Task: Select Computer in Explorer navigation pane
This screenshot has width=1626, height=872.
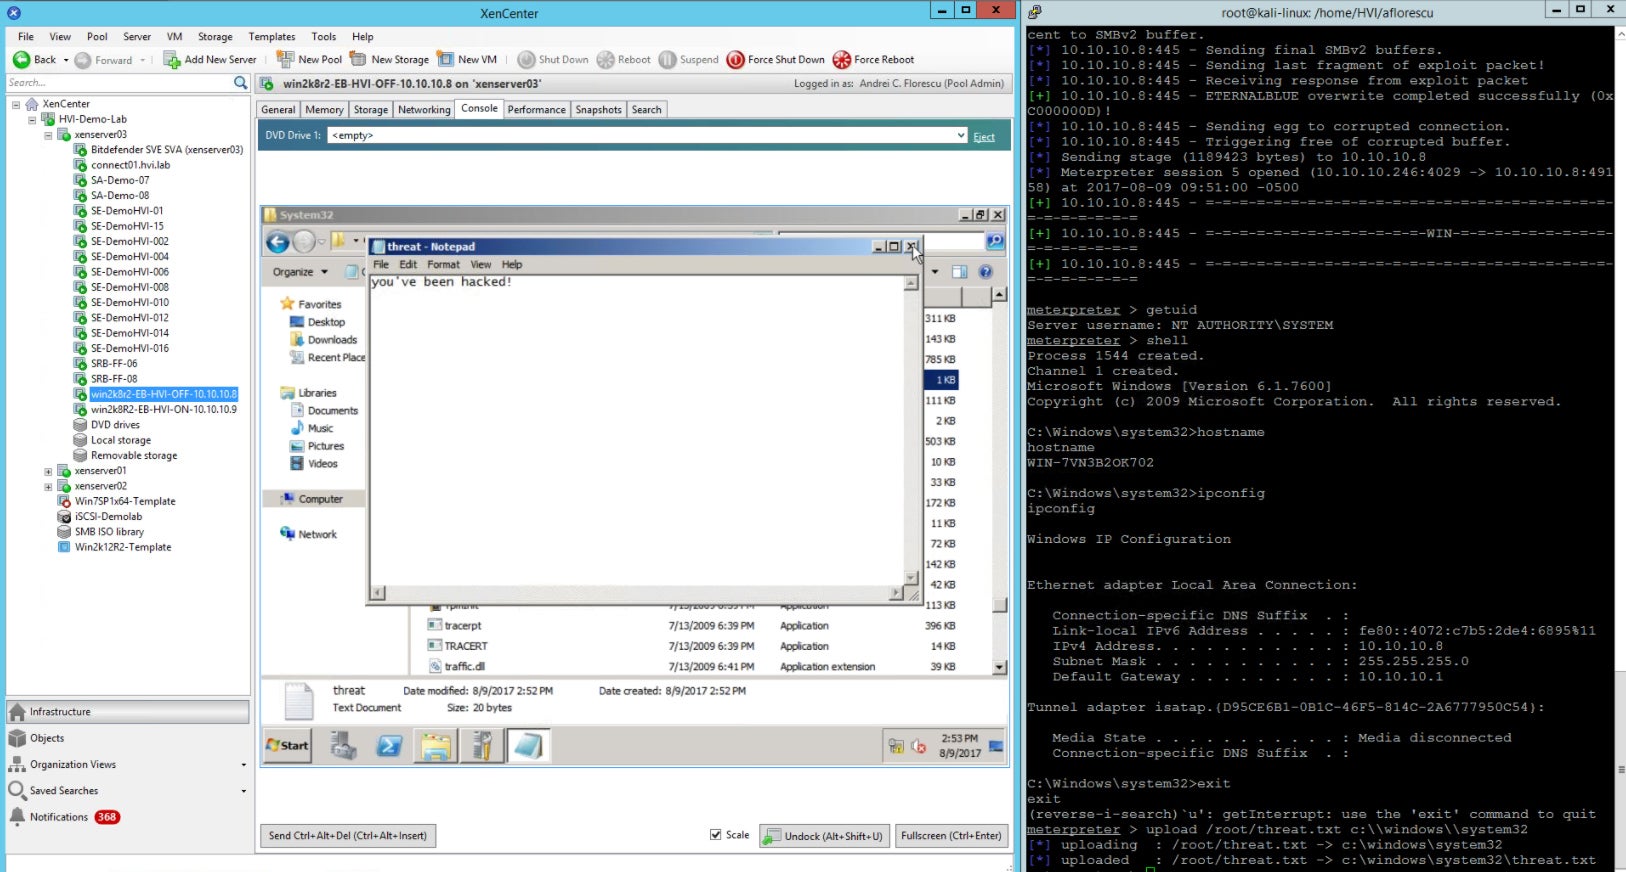Action: coord(320,499)
